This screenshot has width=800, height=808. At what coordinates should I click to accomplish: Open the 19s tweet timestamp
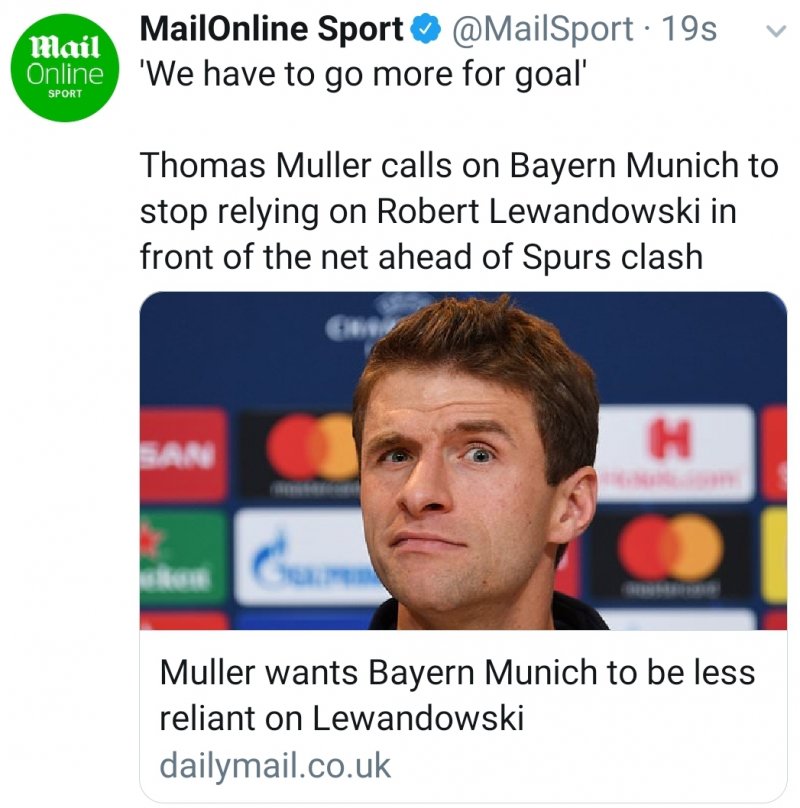pos(689,31)
